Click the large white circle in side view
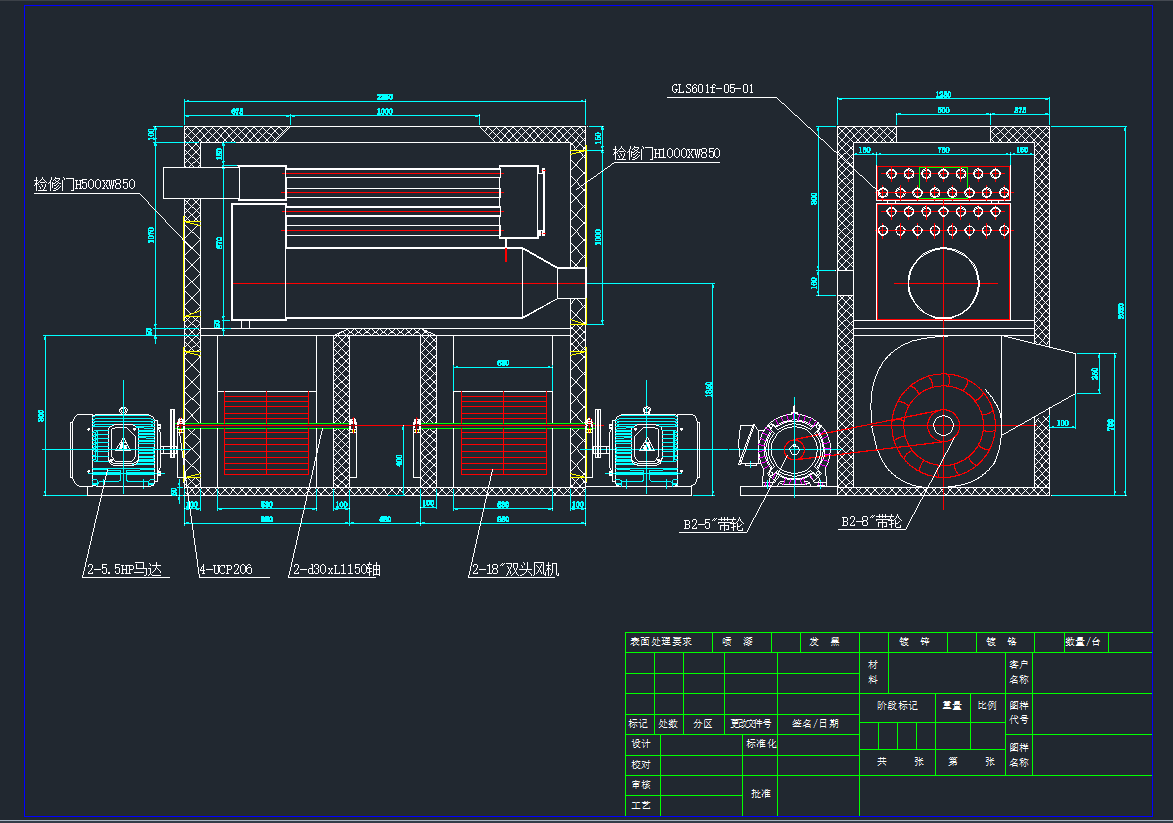The width and height of the screenshot is (1173, 823). (943, 284)
